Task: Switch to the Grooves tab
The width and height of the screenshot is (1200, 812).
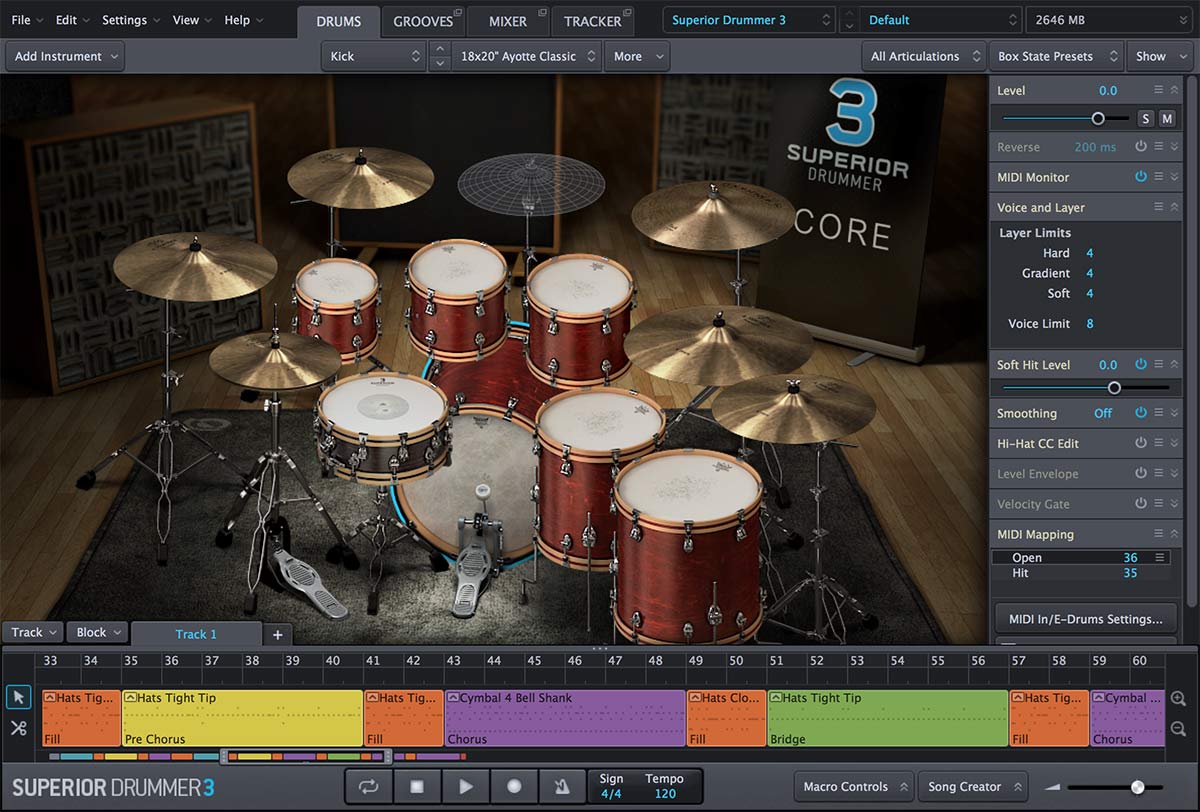Action: (x=423, y=21)
